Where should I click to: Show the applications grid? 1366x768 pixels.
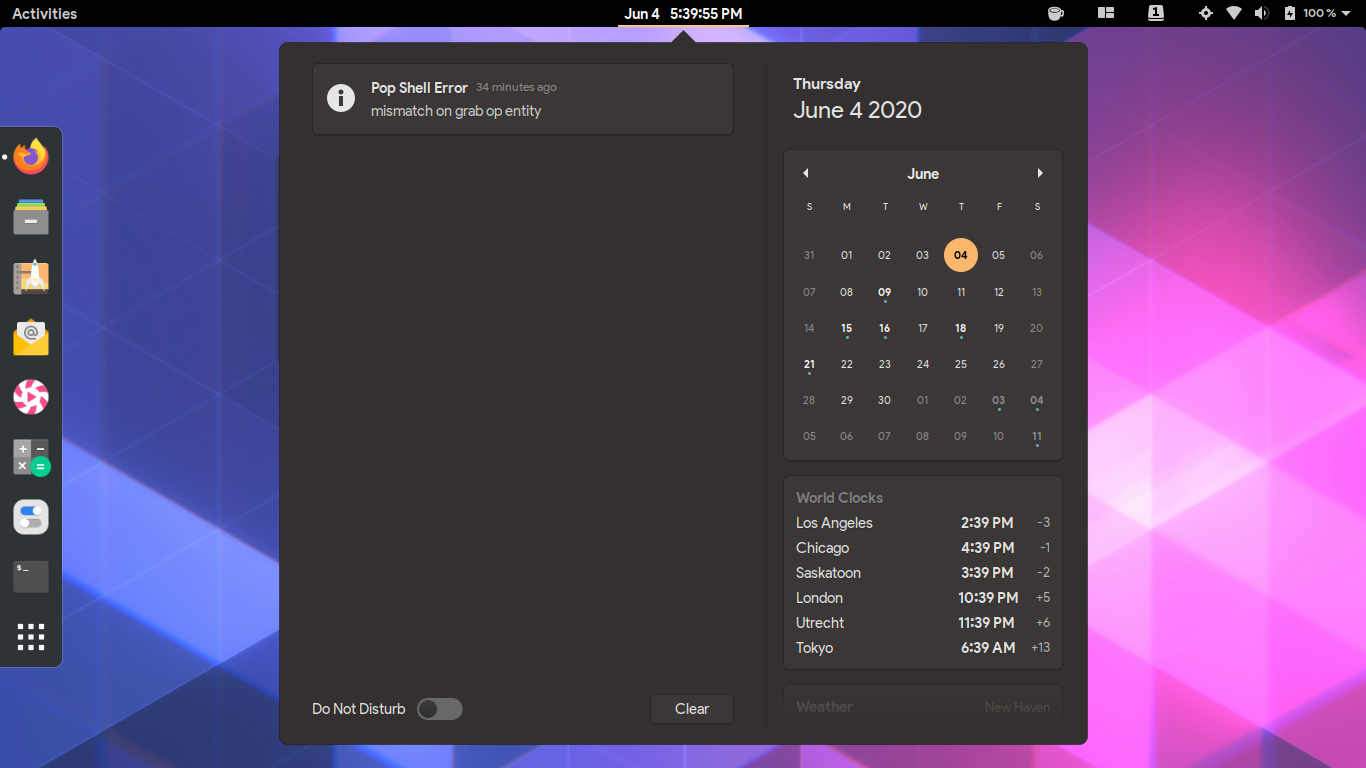(31, 637)
